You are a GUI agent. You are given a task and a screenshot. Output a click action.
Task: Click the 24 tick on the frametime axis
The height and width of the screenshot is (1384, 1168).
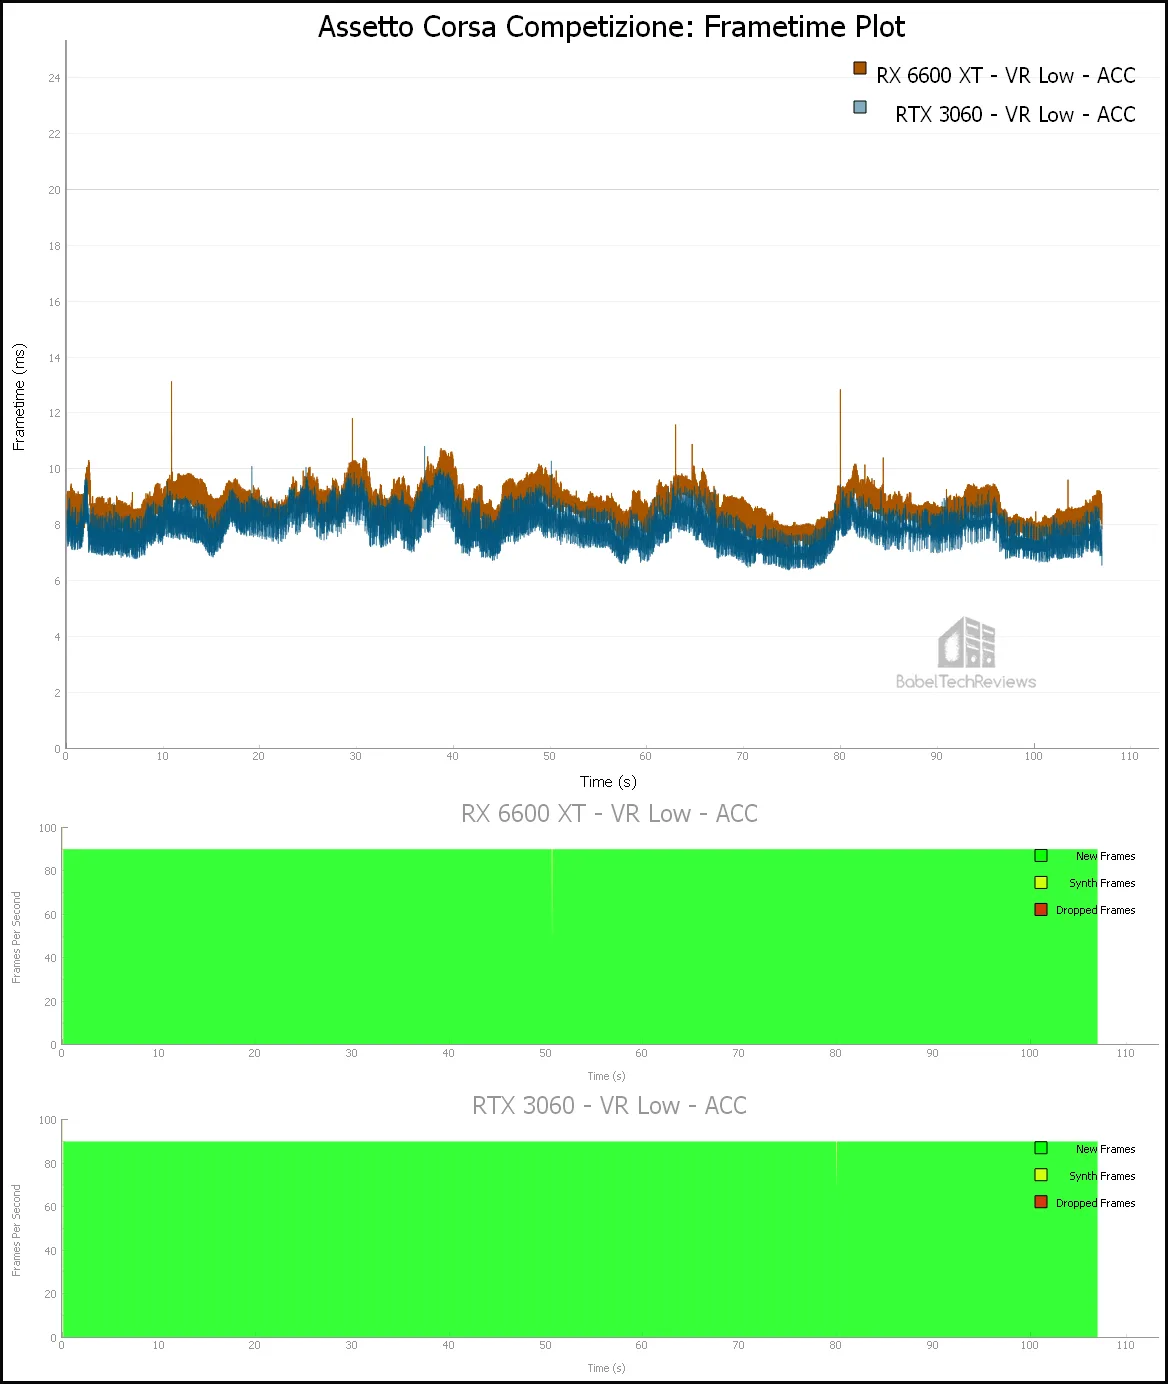click(x=54, y=78)
